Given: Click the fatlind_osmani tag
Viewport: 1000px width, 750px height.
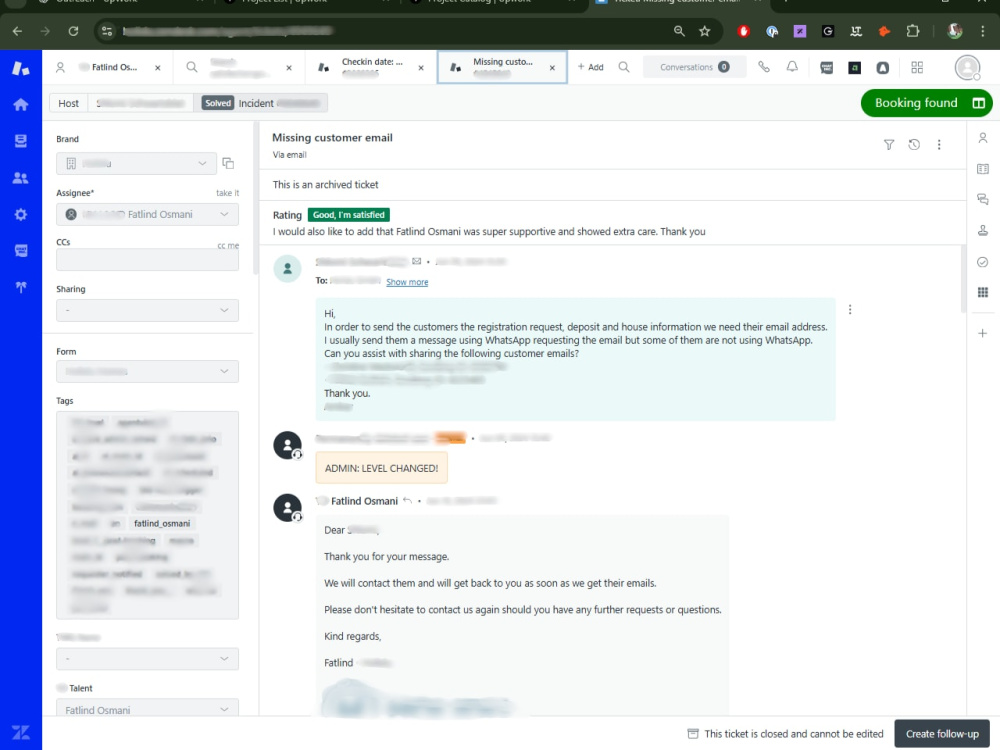Looking at the screenshot, I should coord(162,524).
